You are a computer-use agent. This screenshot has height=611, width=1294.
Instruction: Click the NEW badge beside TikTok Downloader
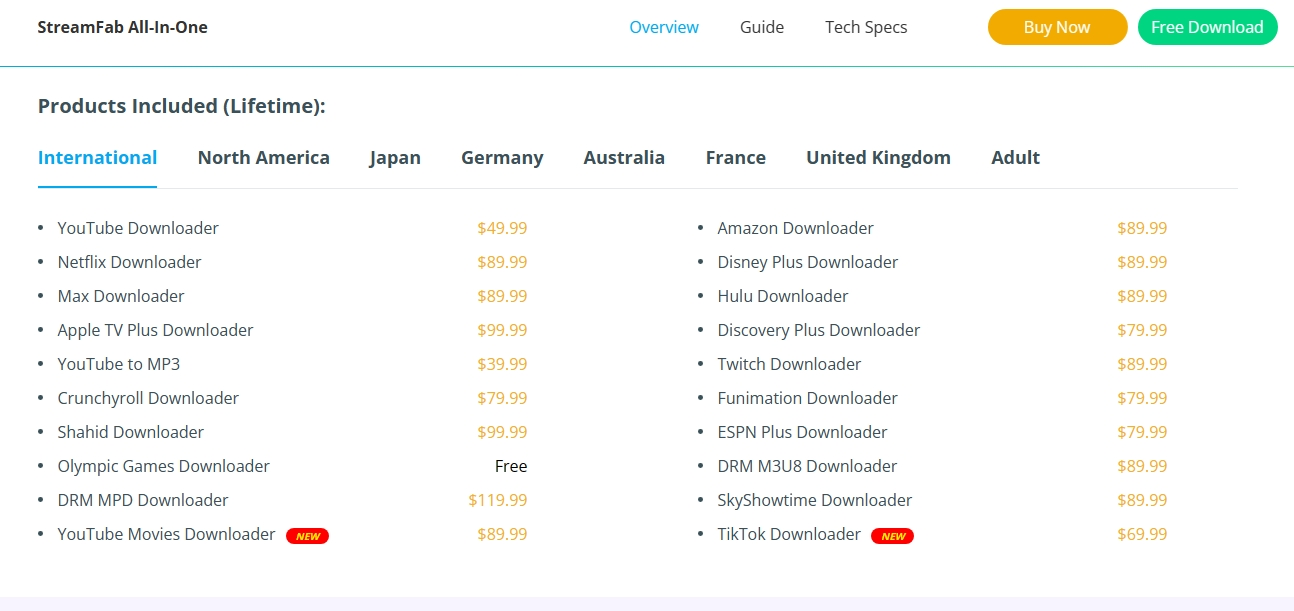tap(892, 536)
